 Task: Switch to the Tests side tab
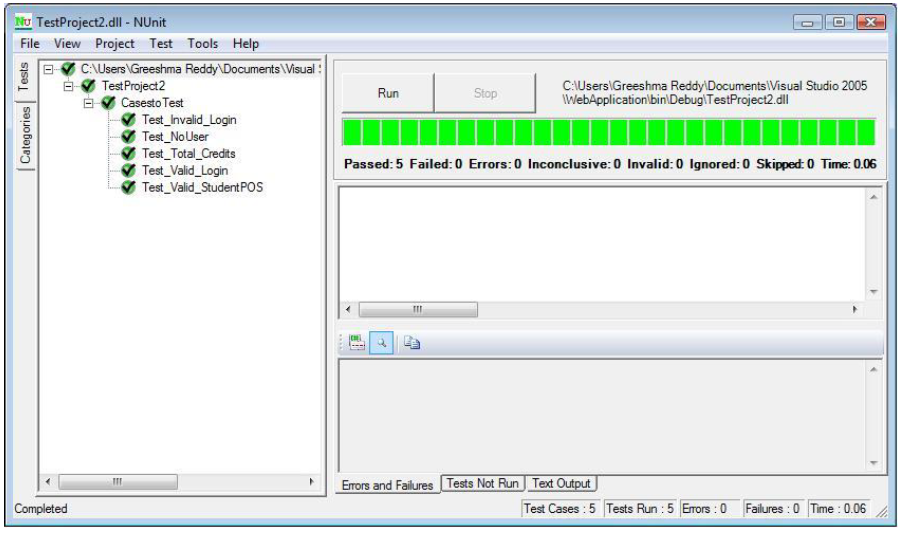click(x=24, y=77)
